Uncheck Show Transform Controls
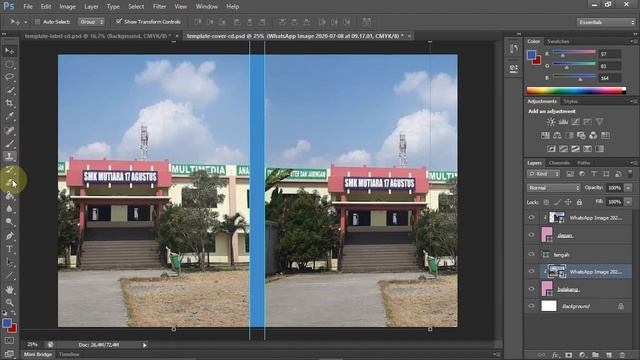640x360 pixels. pos(119,22)
